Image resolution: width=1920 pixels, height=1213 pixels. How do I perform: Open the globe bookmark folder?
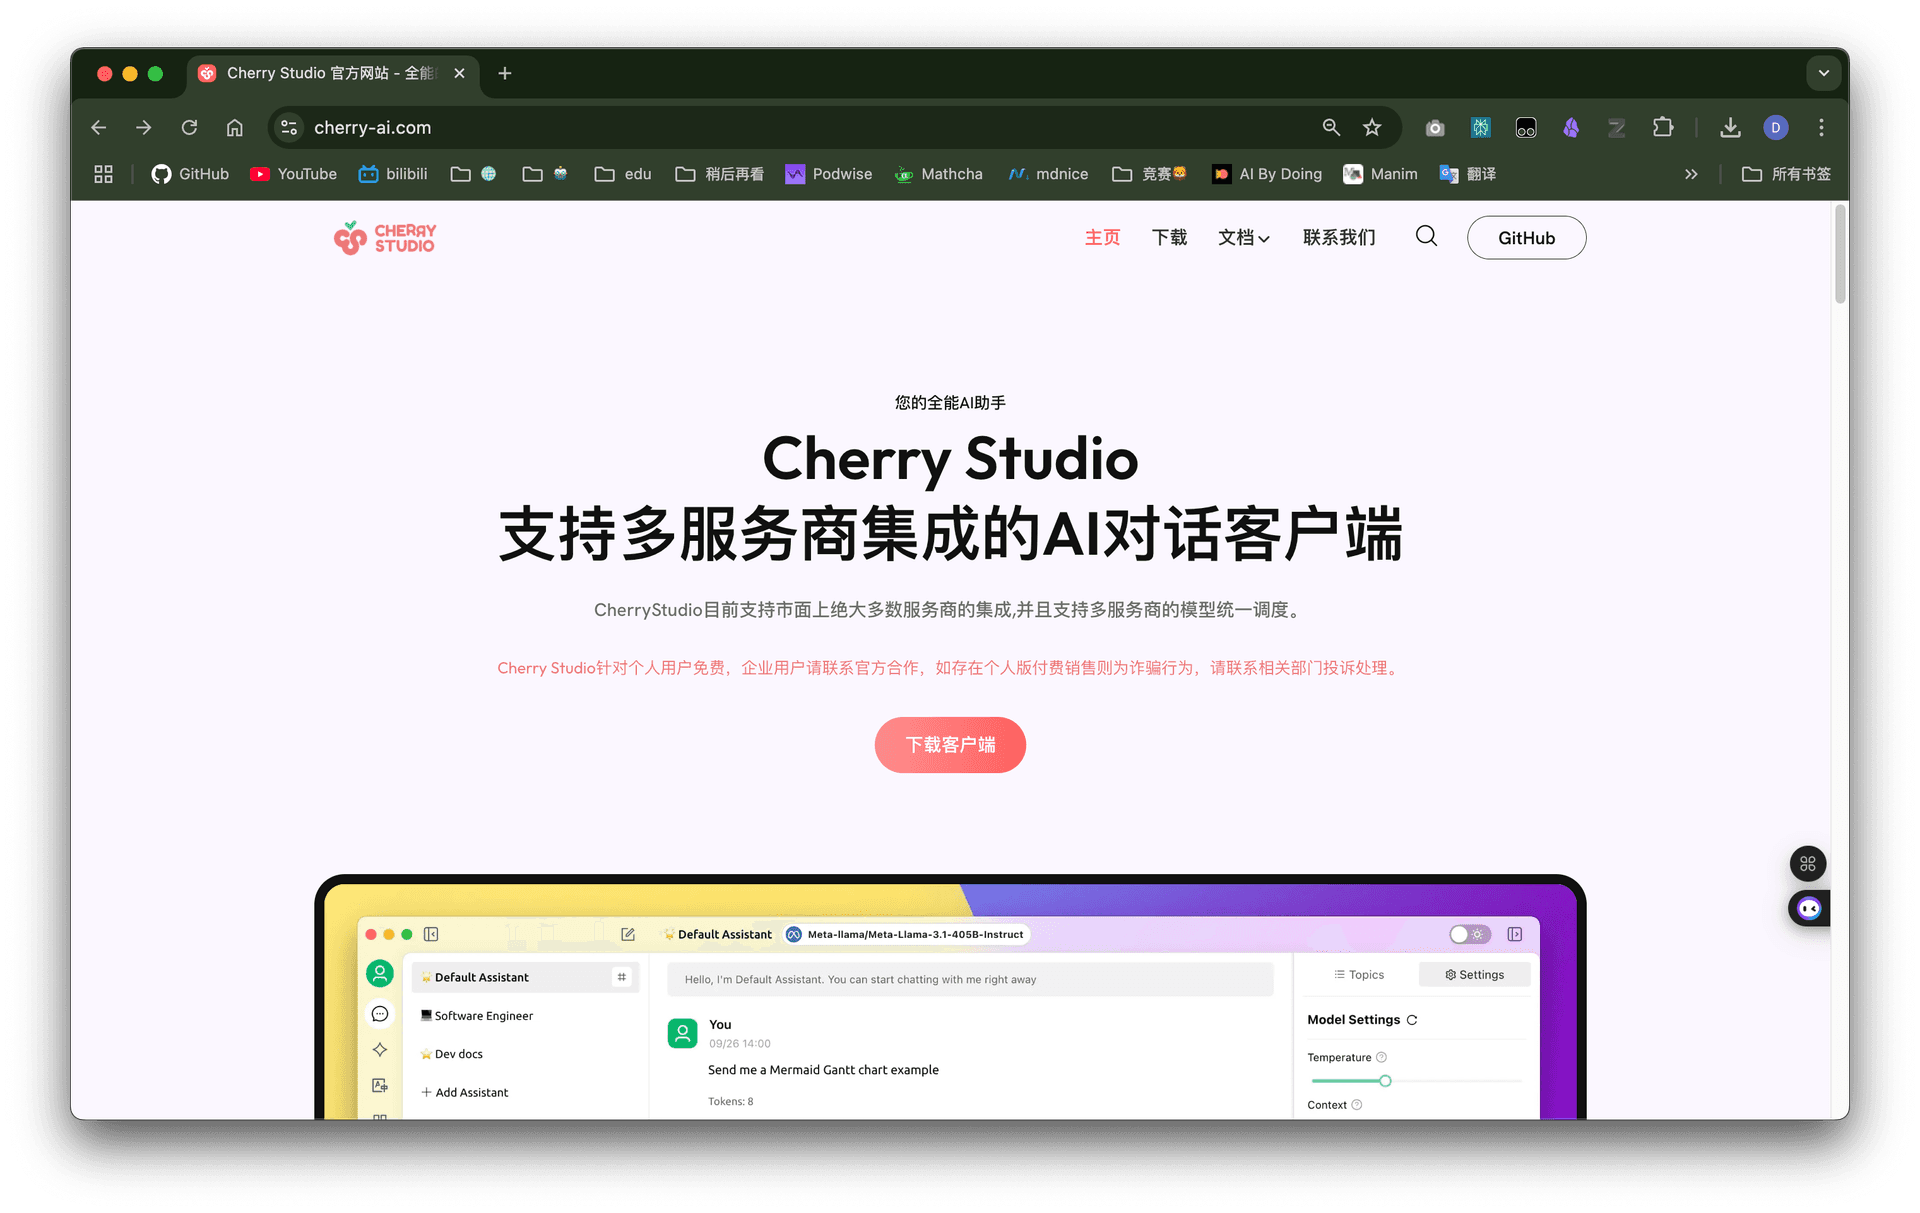(474, 174)
